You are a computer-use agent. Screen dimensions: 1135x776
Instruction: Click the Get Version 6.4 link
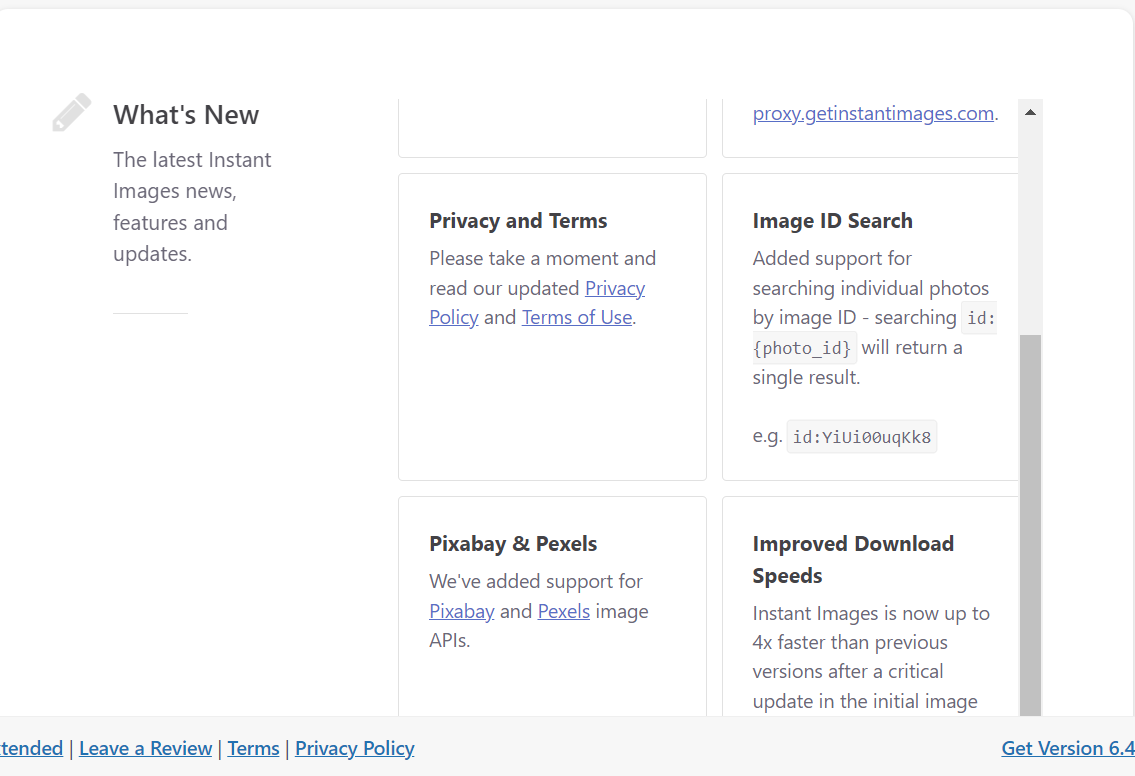click(1067, 748)
